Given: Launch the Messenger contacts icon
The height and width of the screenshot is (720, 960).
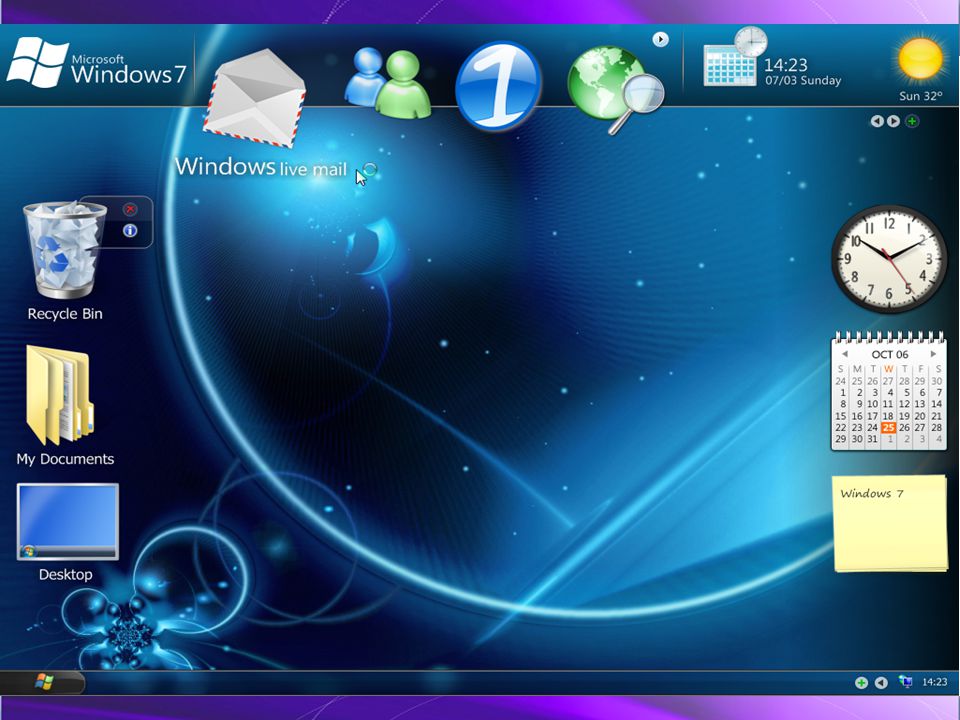Looking at the screenshot, I should pyautogui.click(x=388, y=83).
